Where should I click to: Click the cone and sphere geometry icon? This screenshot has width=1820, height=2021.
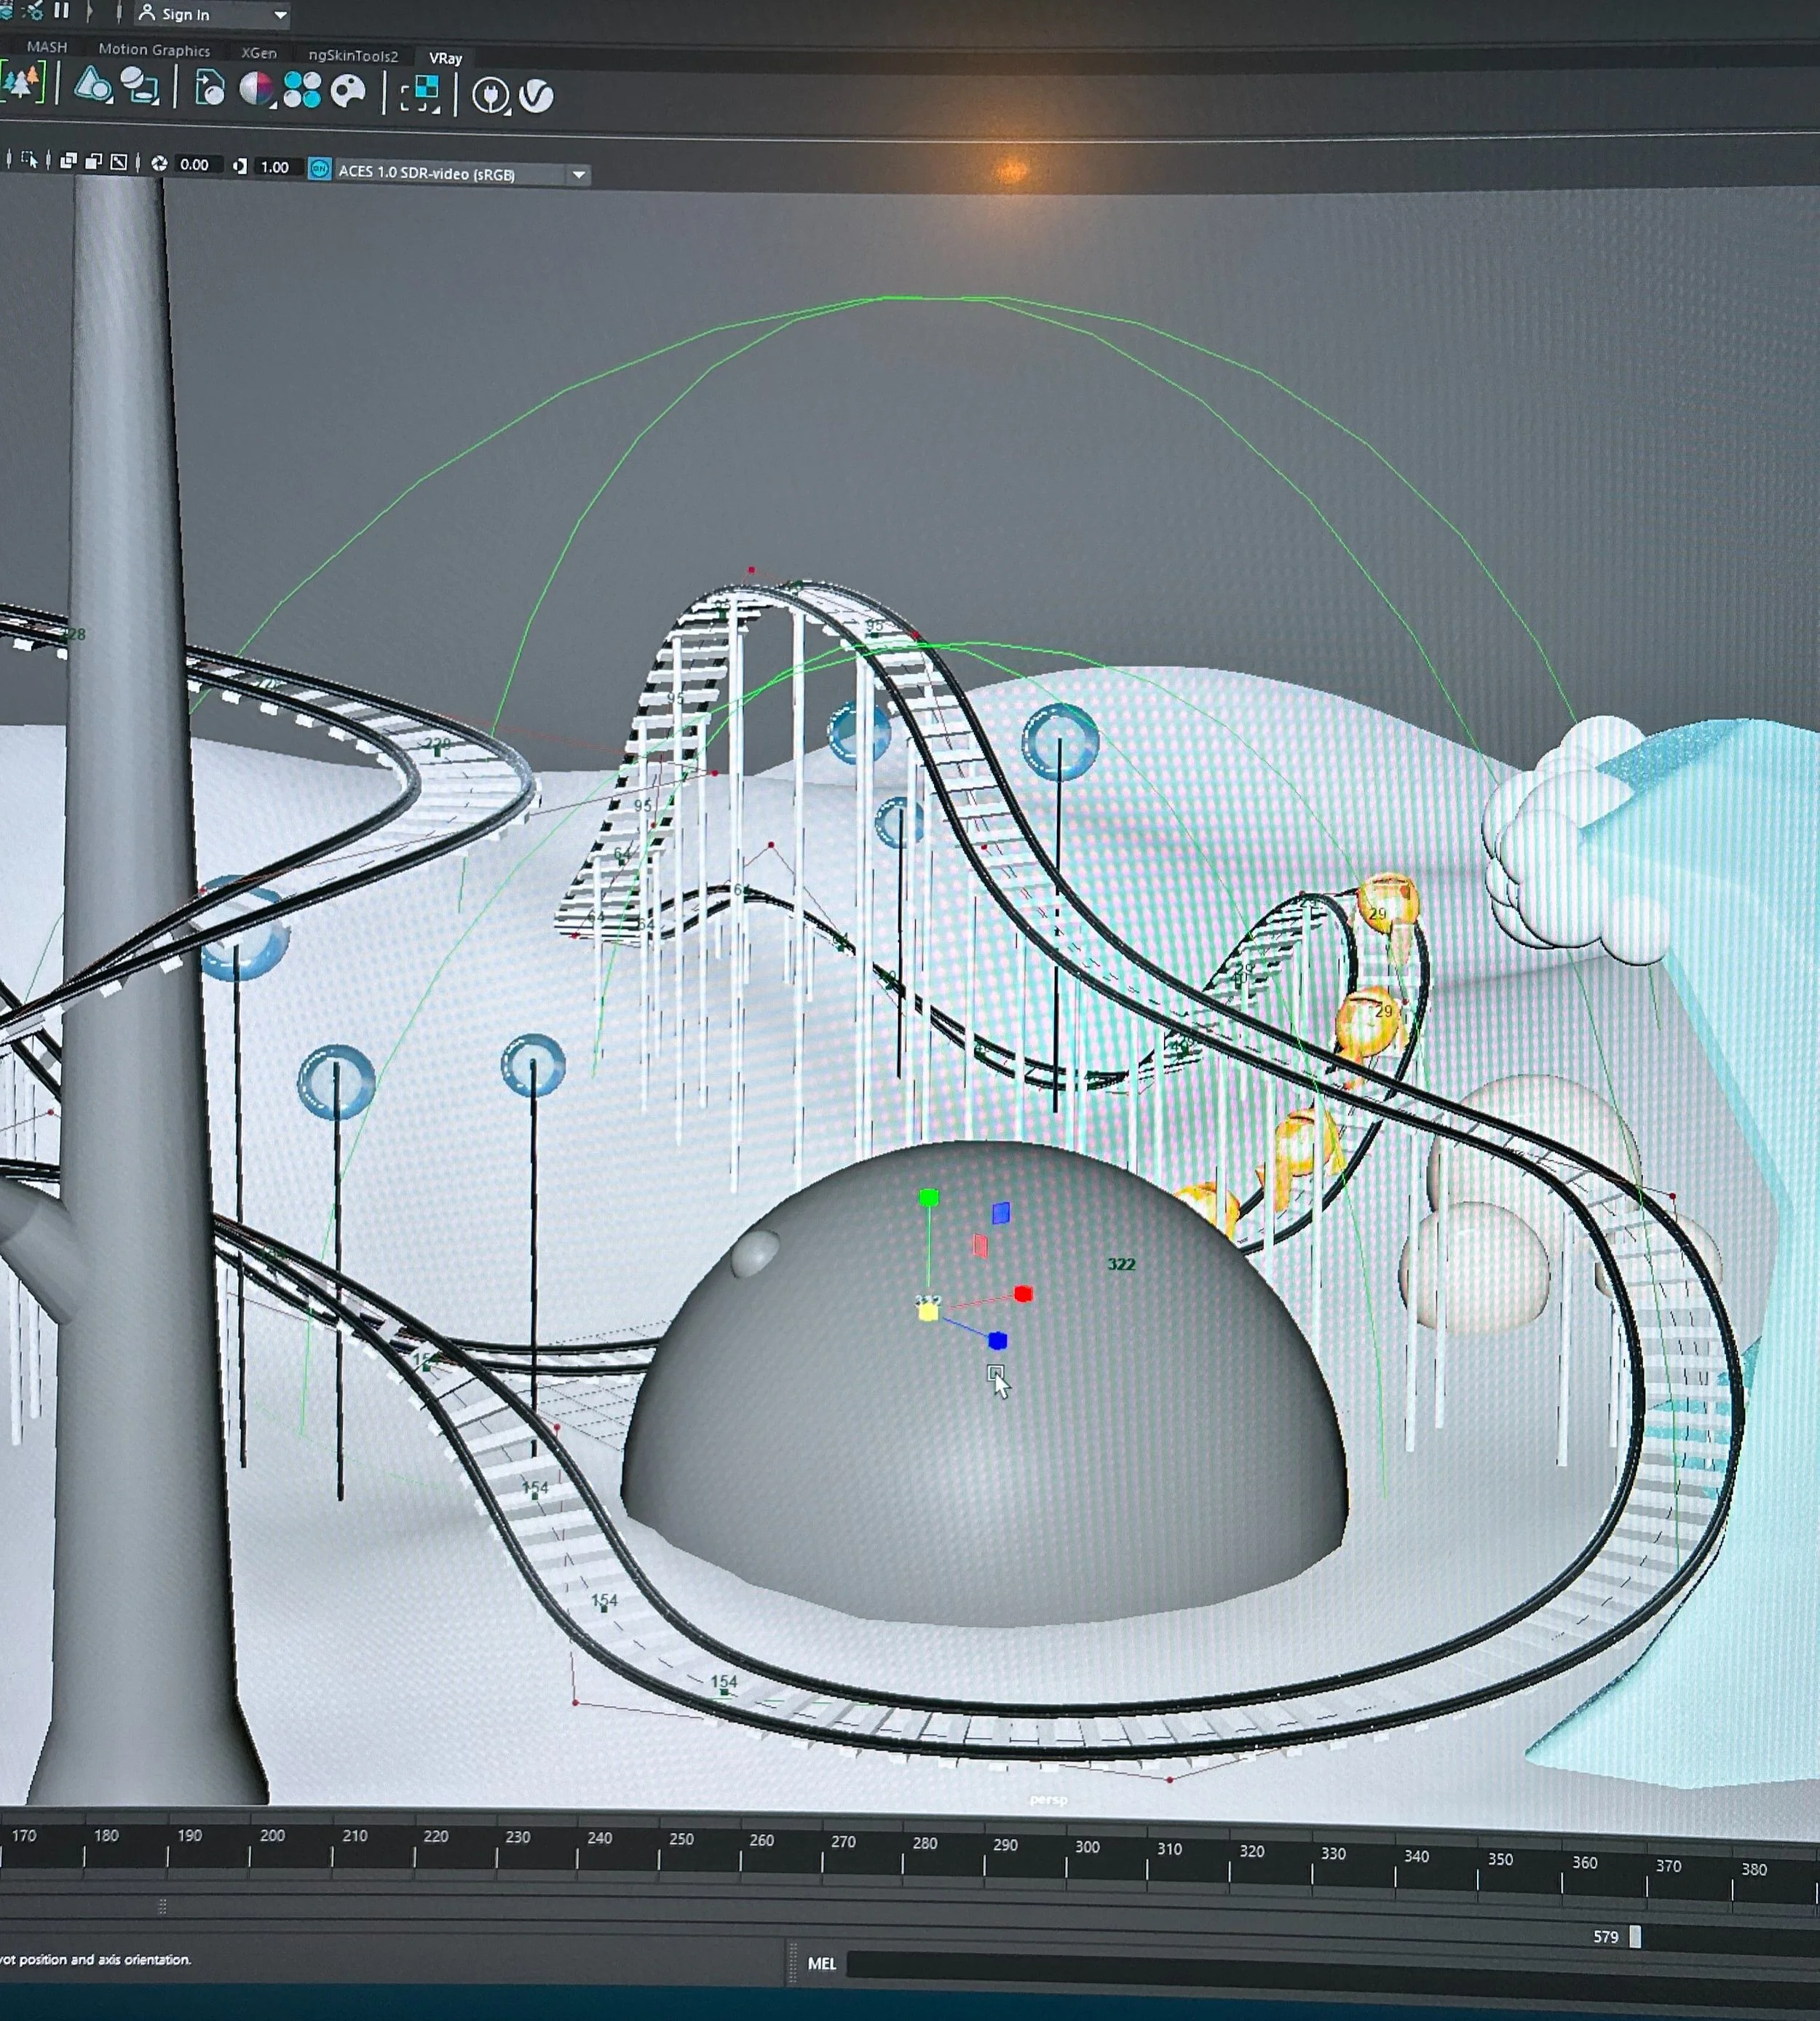[93, 85]
